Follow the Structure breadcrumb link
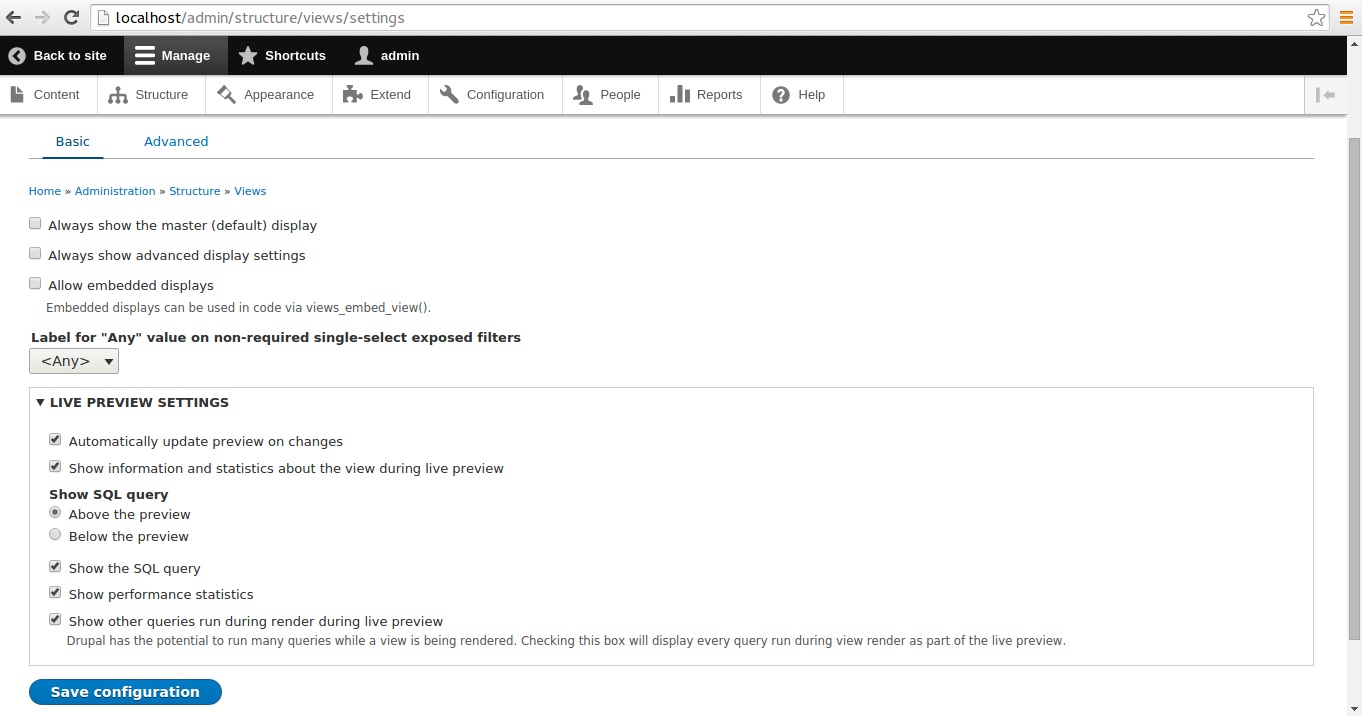 point(195,191)
